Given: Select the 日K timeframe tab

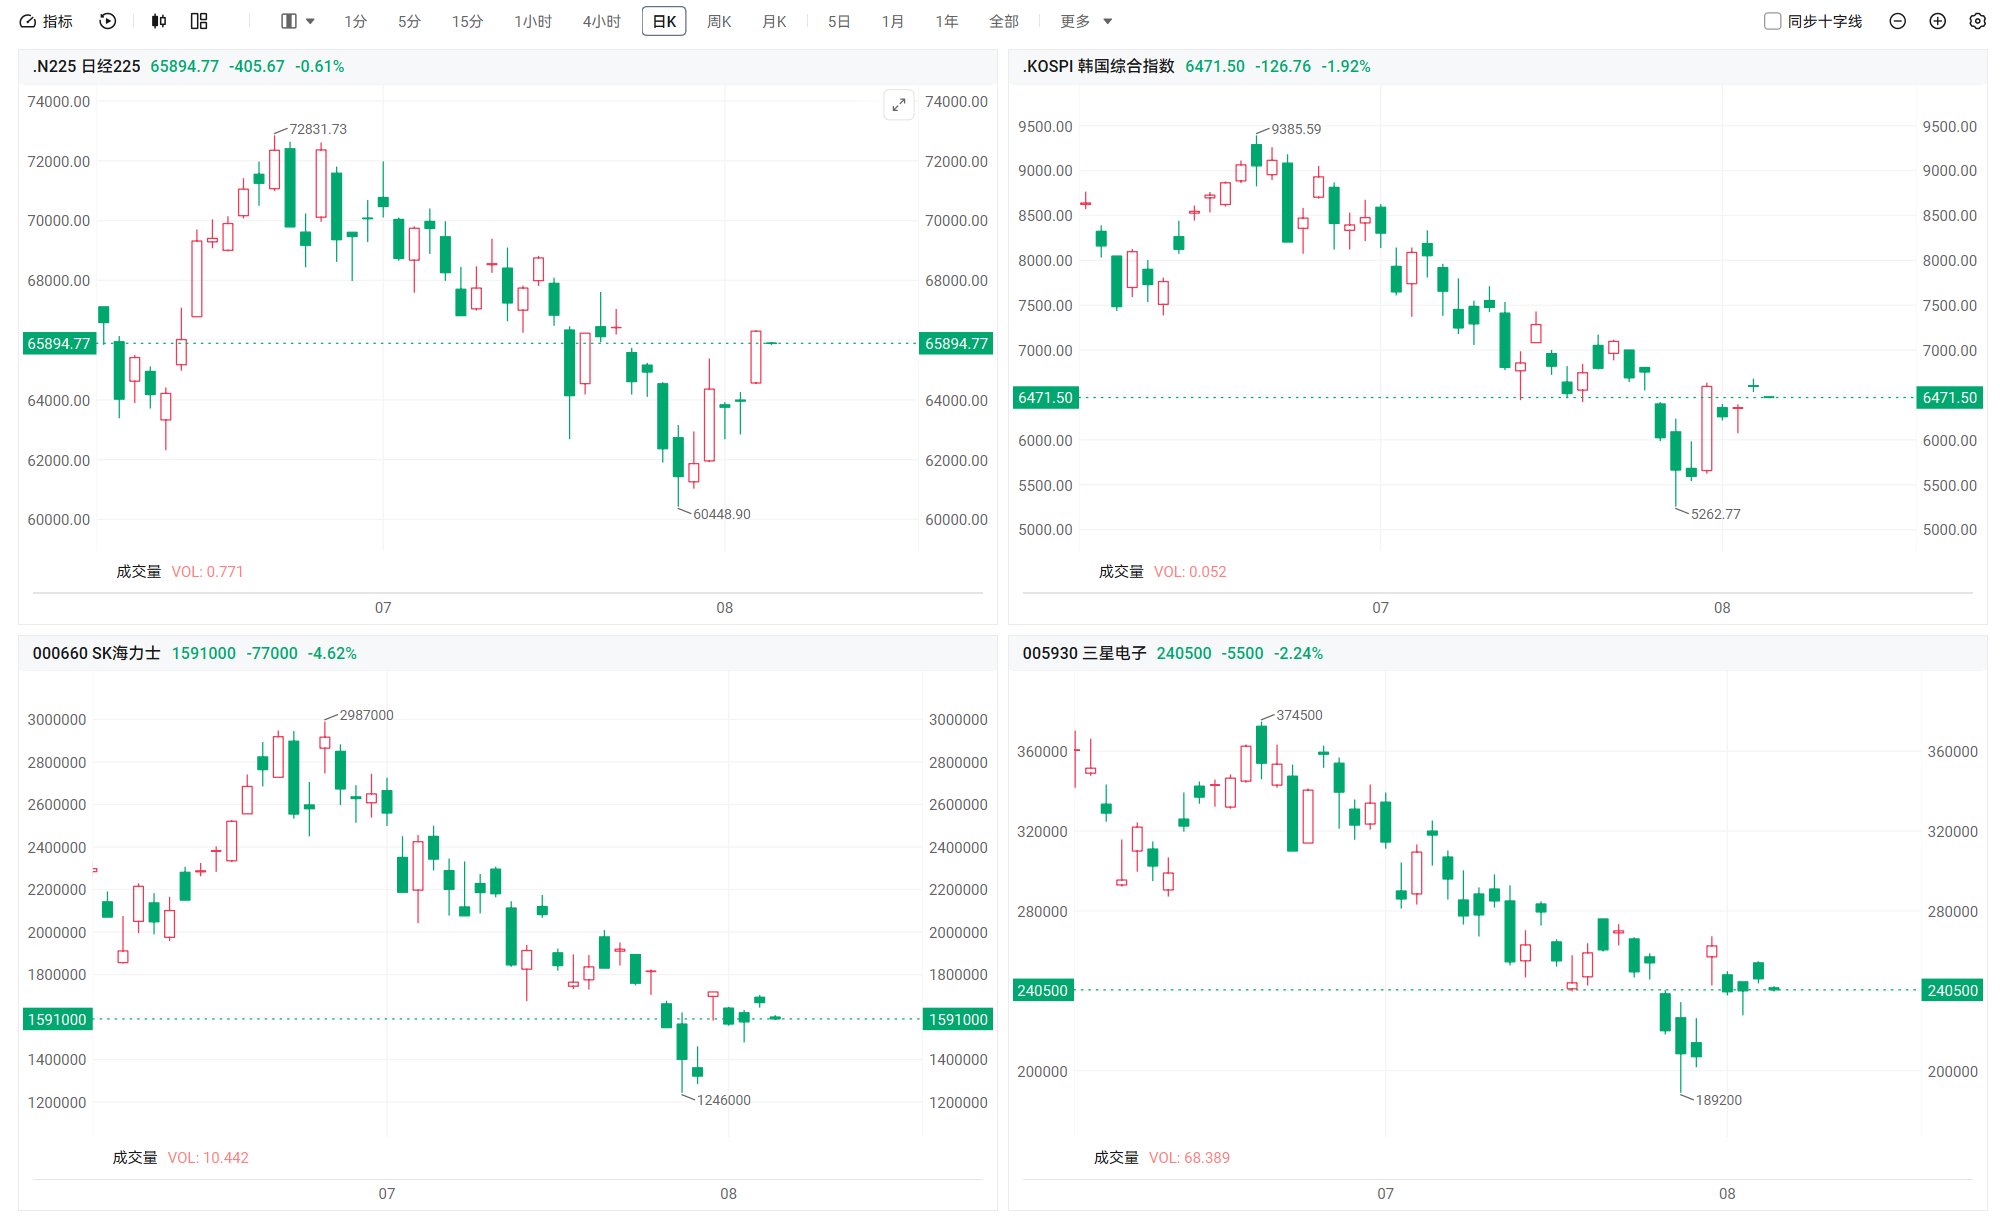Looking at the screenshot, I should pyautogui.click(x=664, y=21).
